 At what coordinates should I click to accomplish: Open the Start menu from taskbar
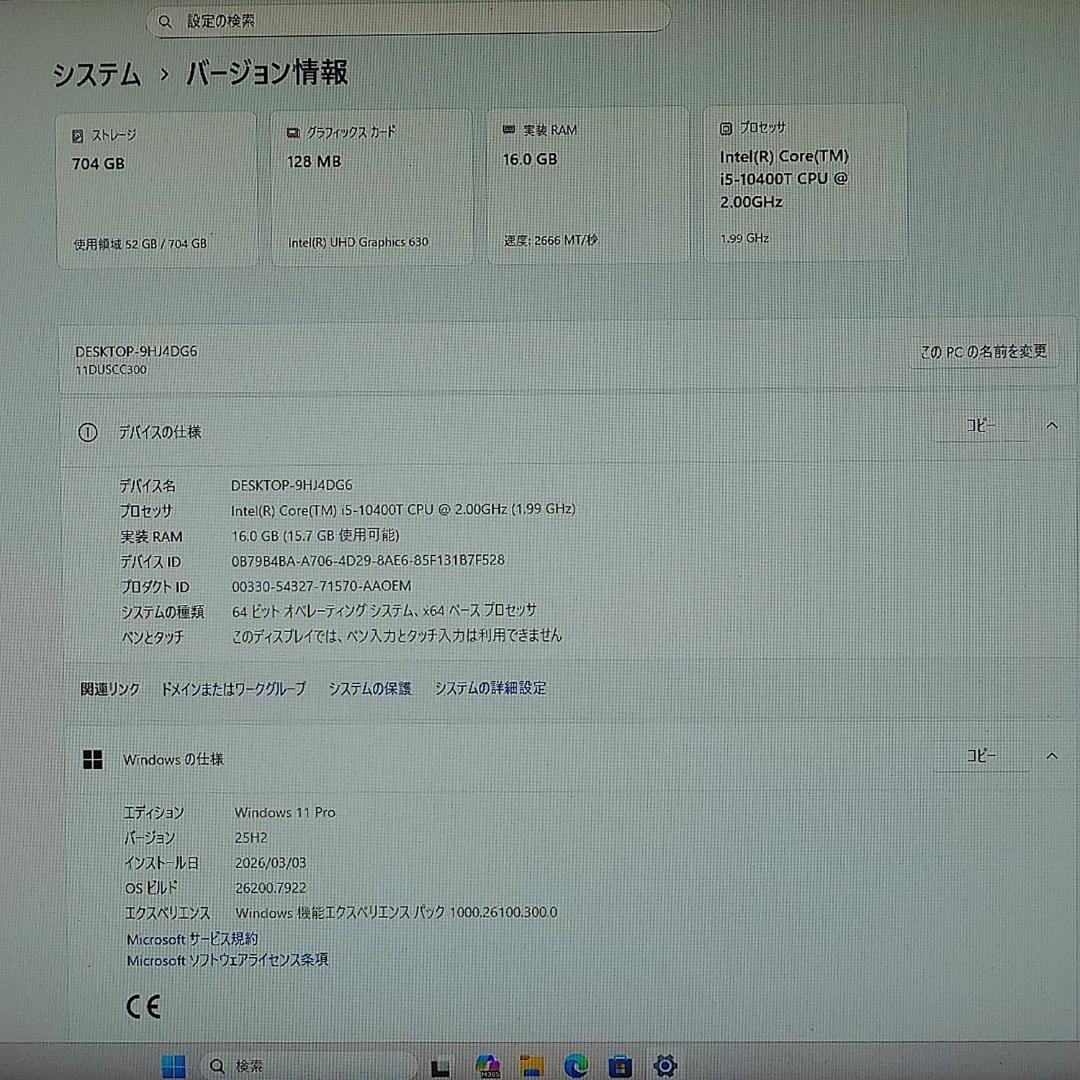[x=174, y=1065]
